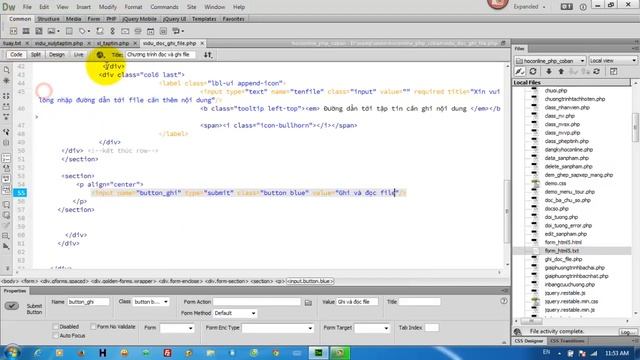Switch to the vidu_doc_ghi_file.php document tab

pos(169,43)
